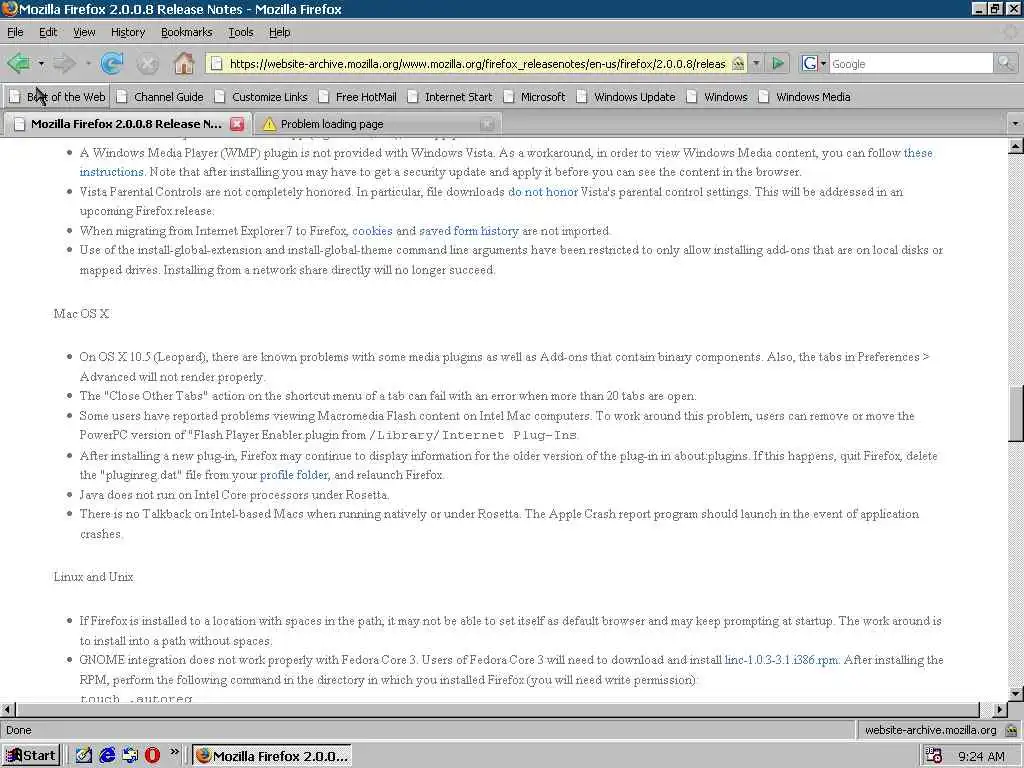Click the page favicon in the address bar
Viewport: 1024px width, 768px height.
coord(216,63)
